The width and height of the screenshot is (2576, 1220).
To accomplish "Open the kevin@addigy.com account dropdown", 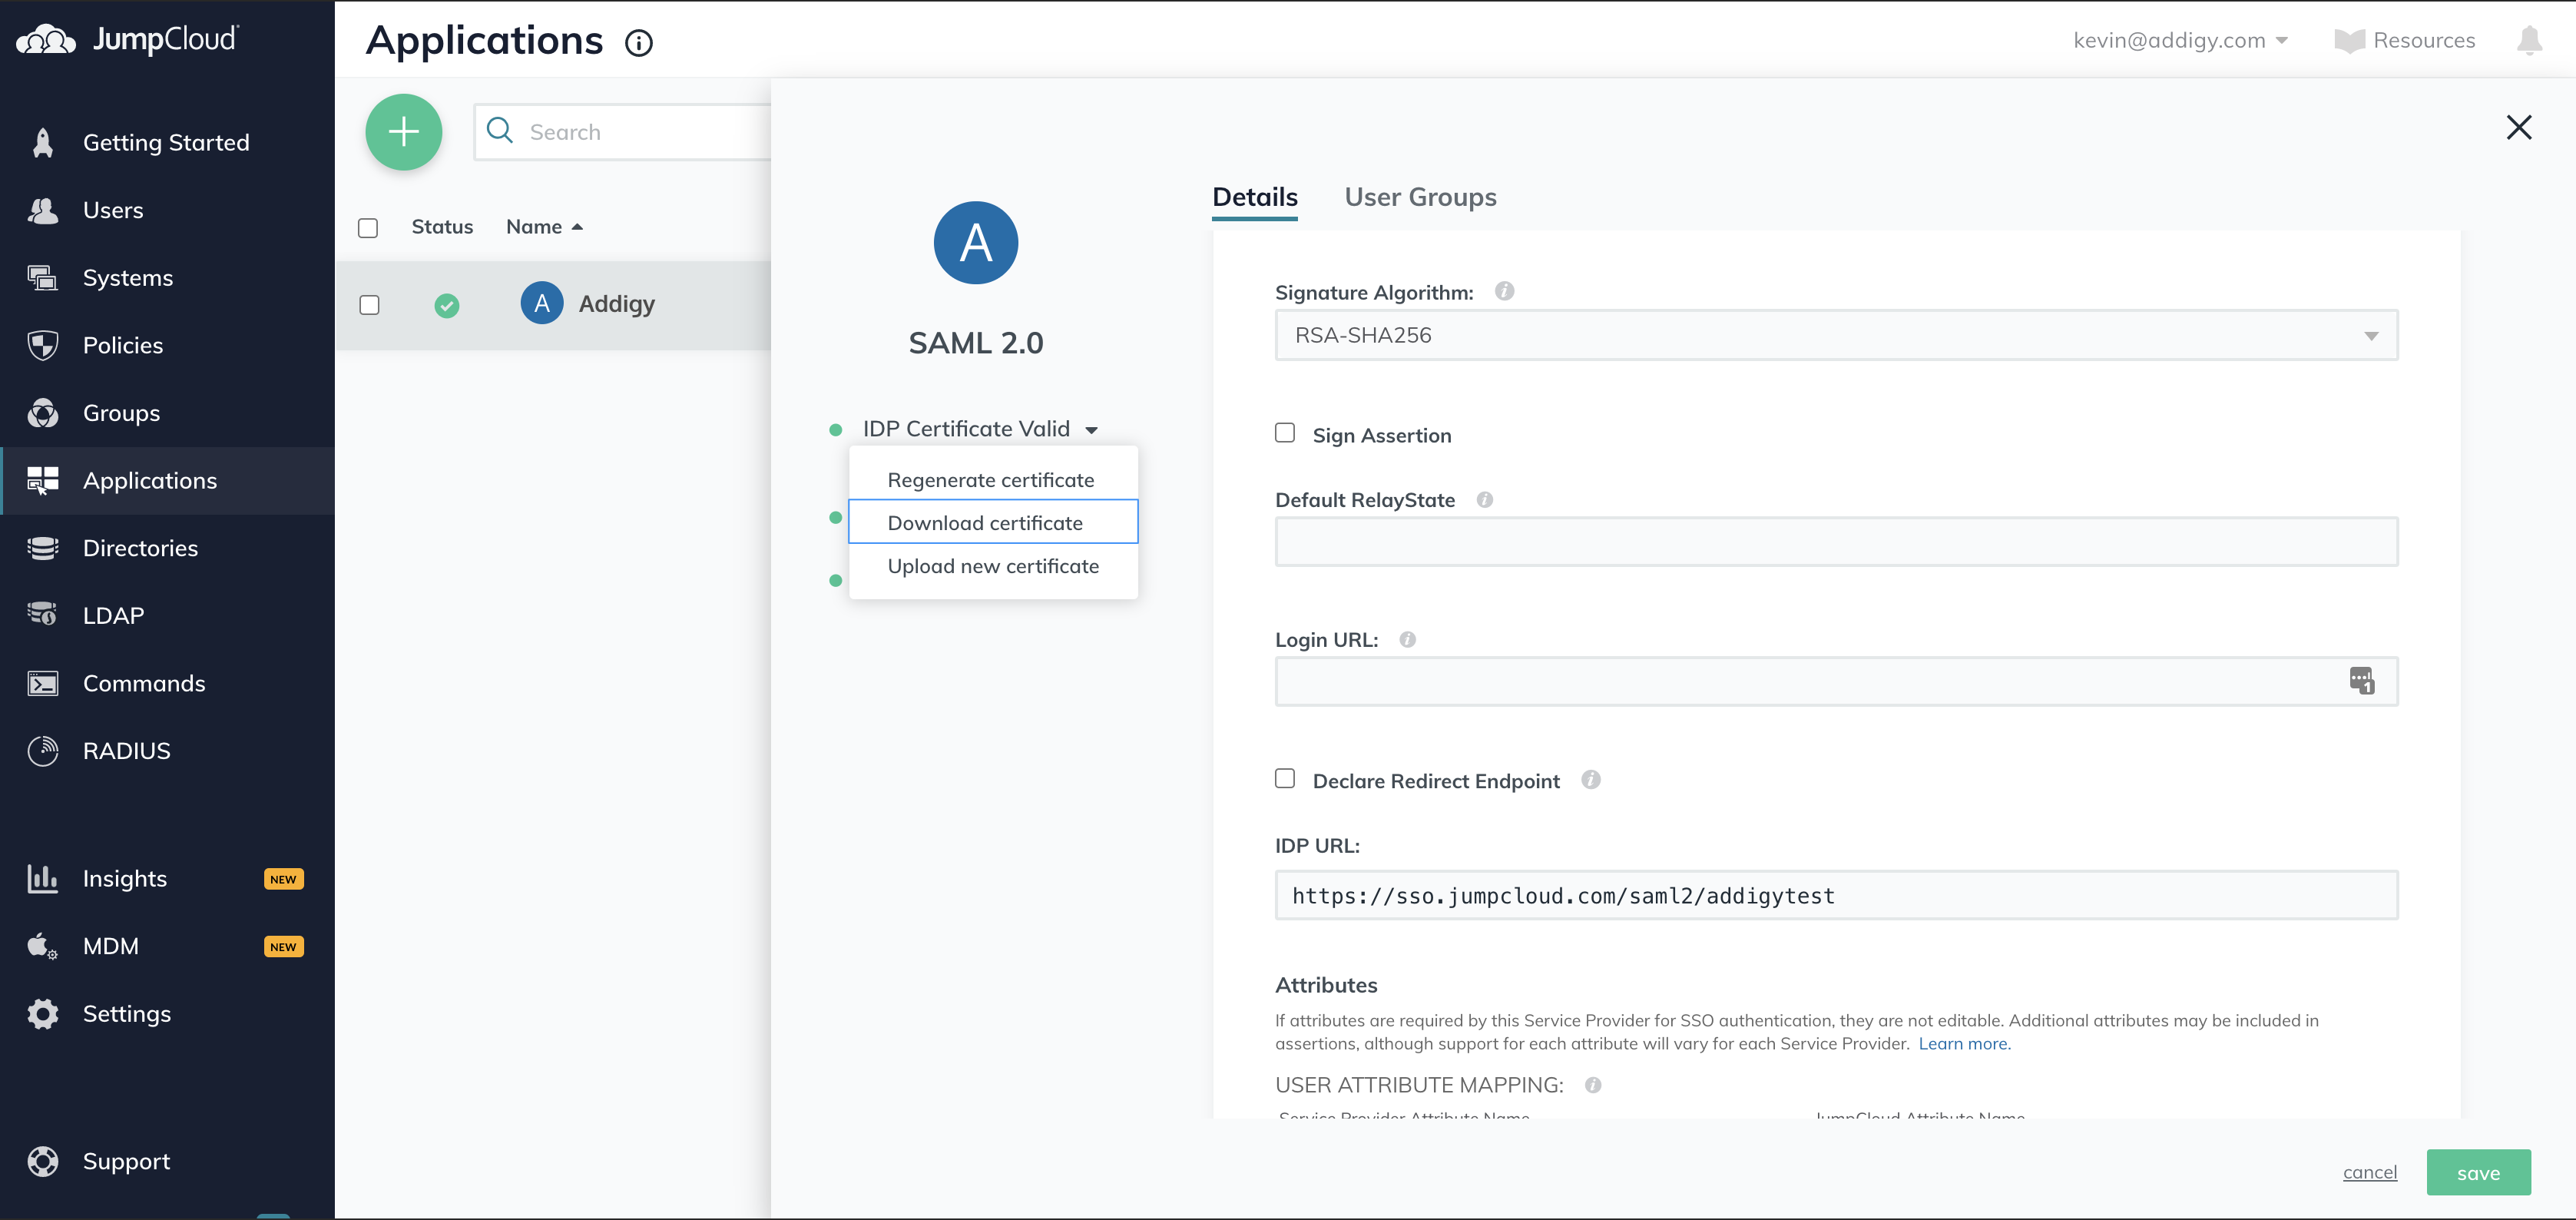I will pos(2180,41).
